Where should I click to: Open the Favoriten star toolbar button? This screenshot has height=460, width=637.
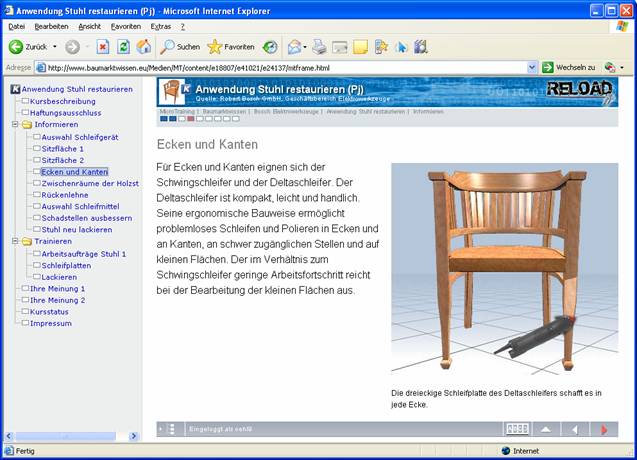click(x=231, y=47)
